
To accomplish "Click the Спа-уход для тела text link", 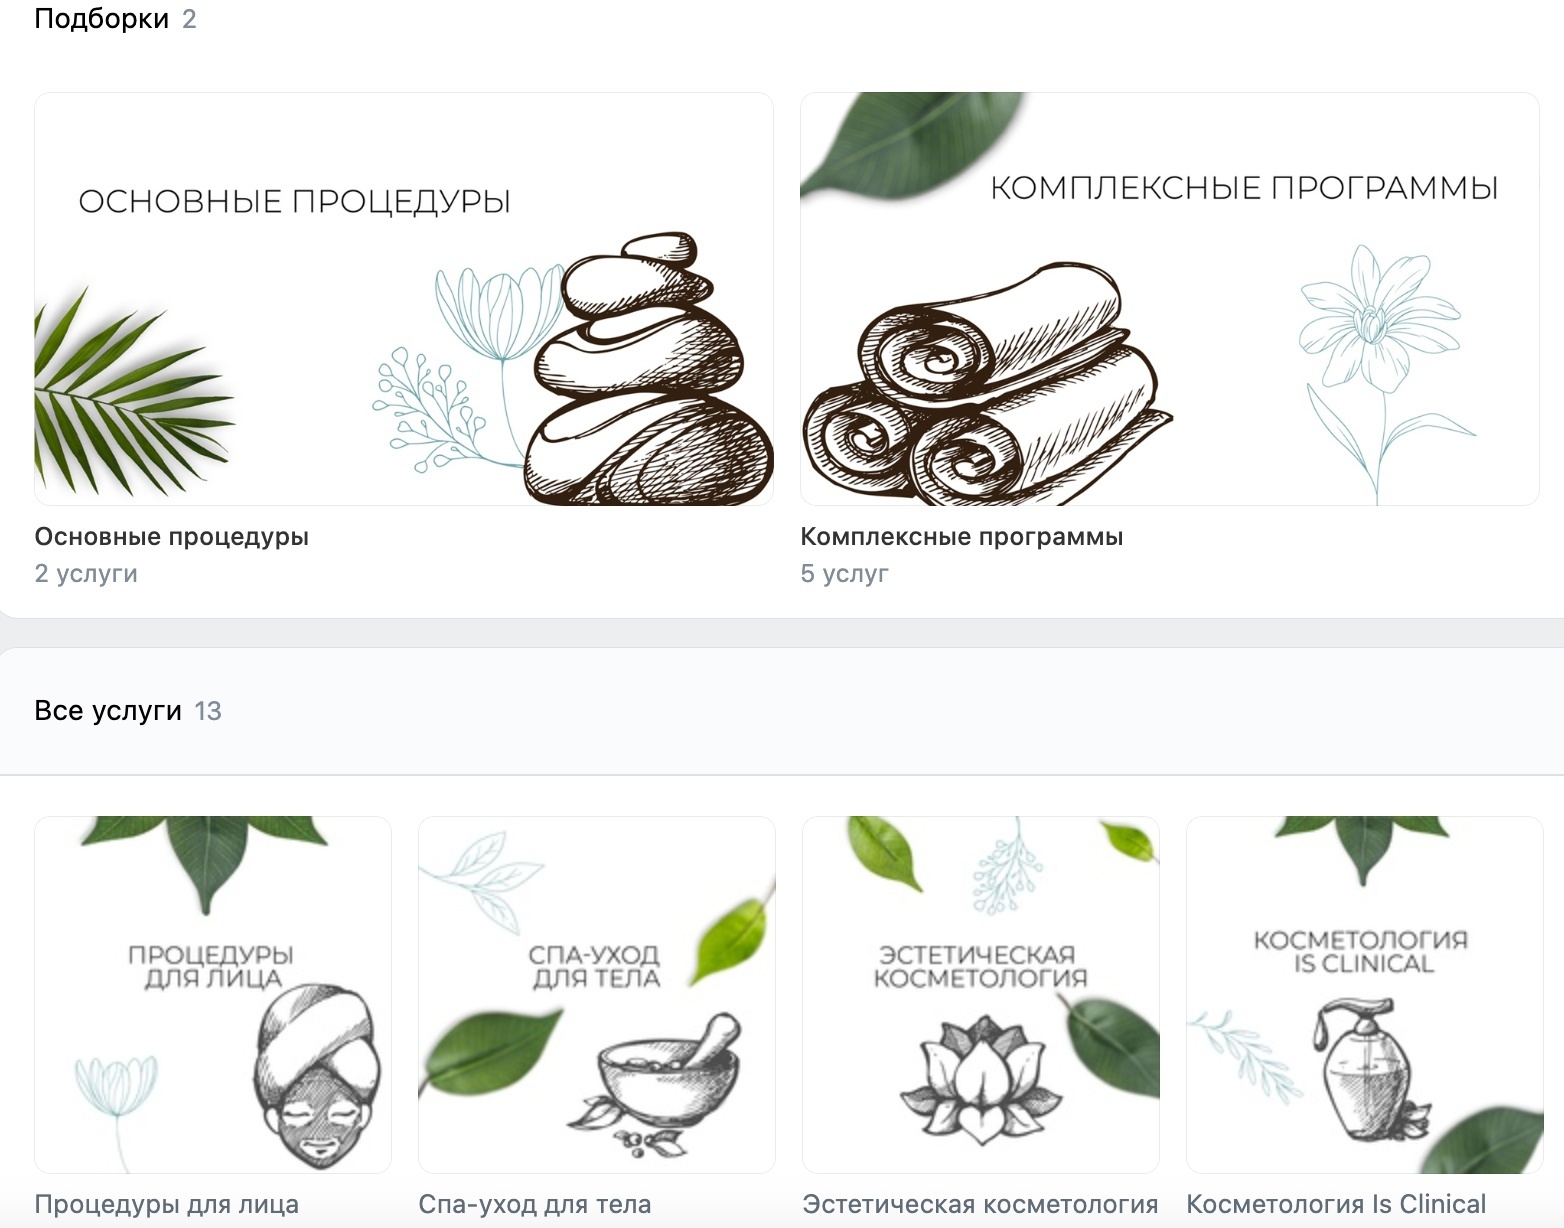I will click(535, 1205).
